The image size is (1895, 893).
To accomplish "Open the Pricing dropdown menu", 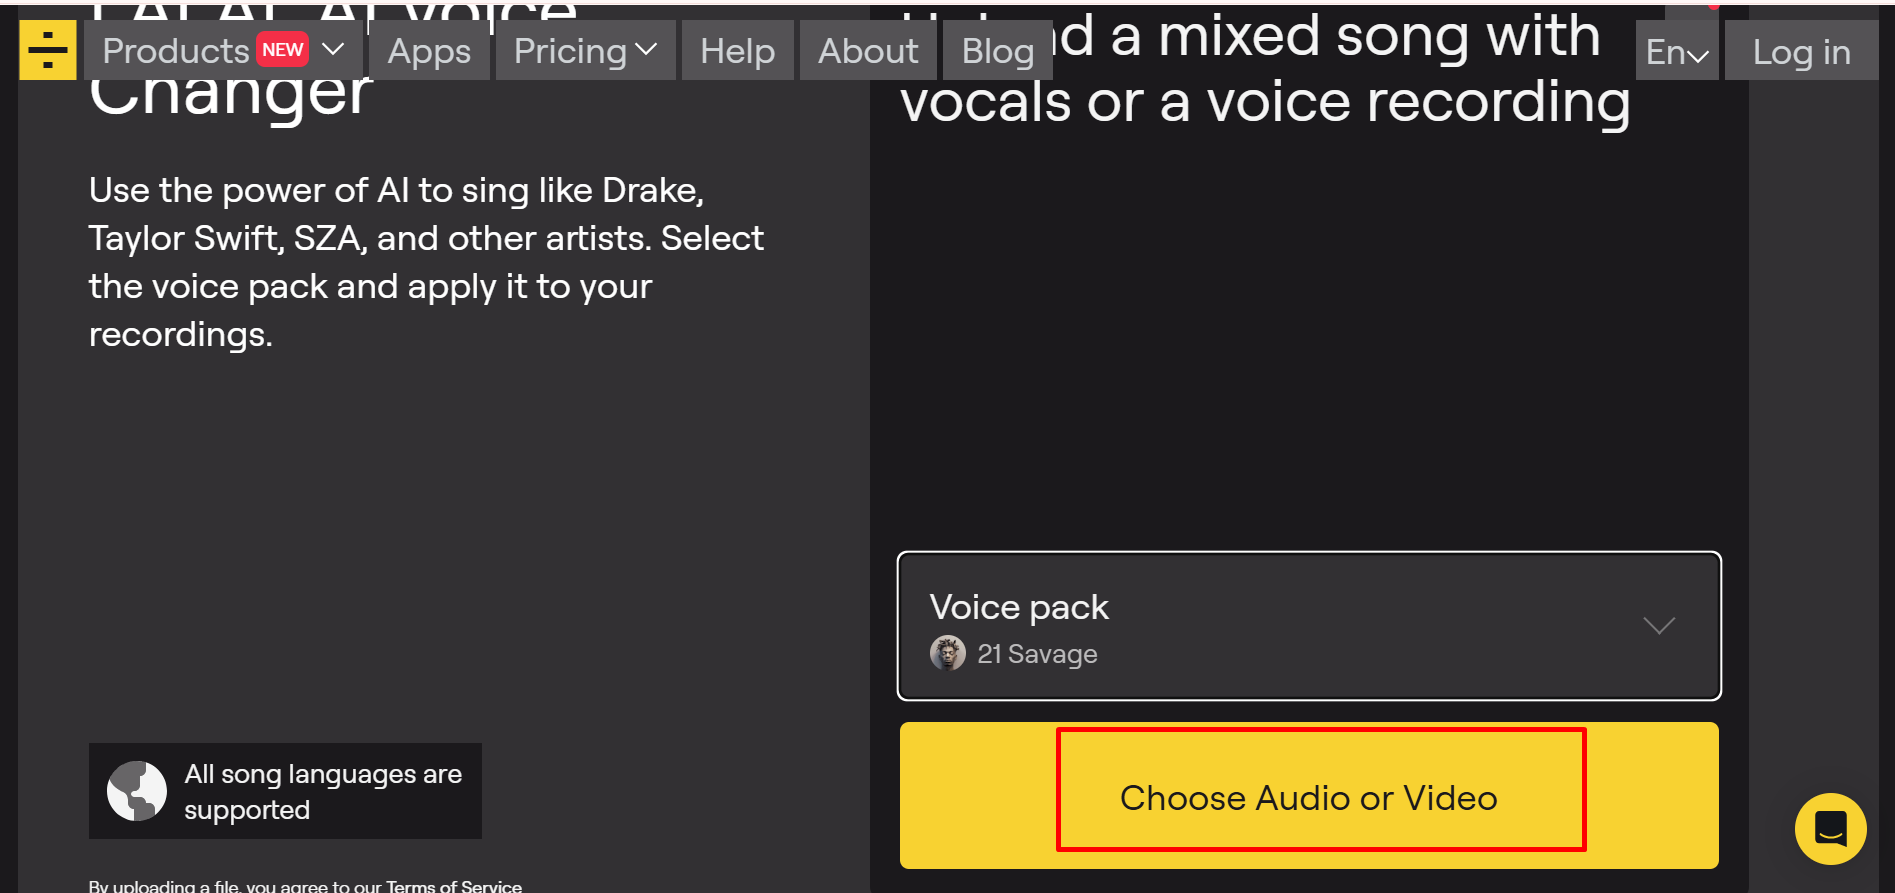I will 585,50.
